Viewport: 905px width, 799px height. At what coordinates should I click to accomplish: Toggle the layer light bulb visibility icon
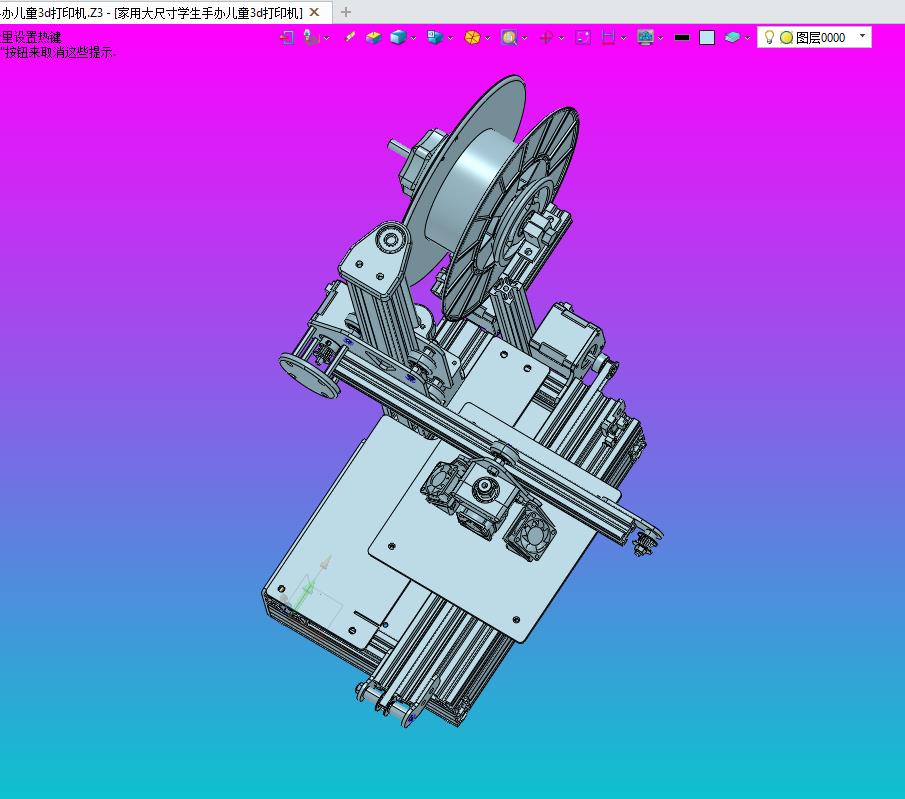click(769, 38)
